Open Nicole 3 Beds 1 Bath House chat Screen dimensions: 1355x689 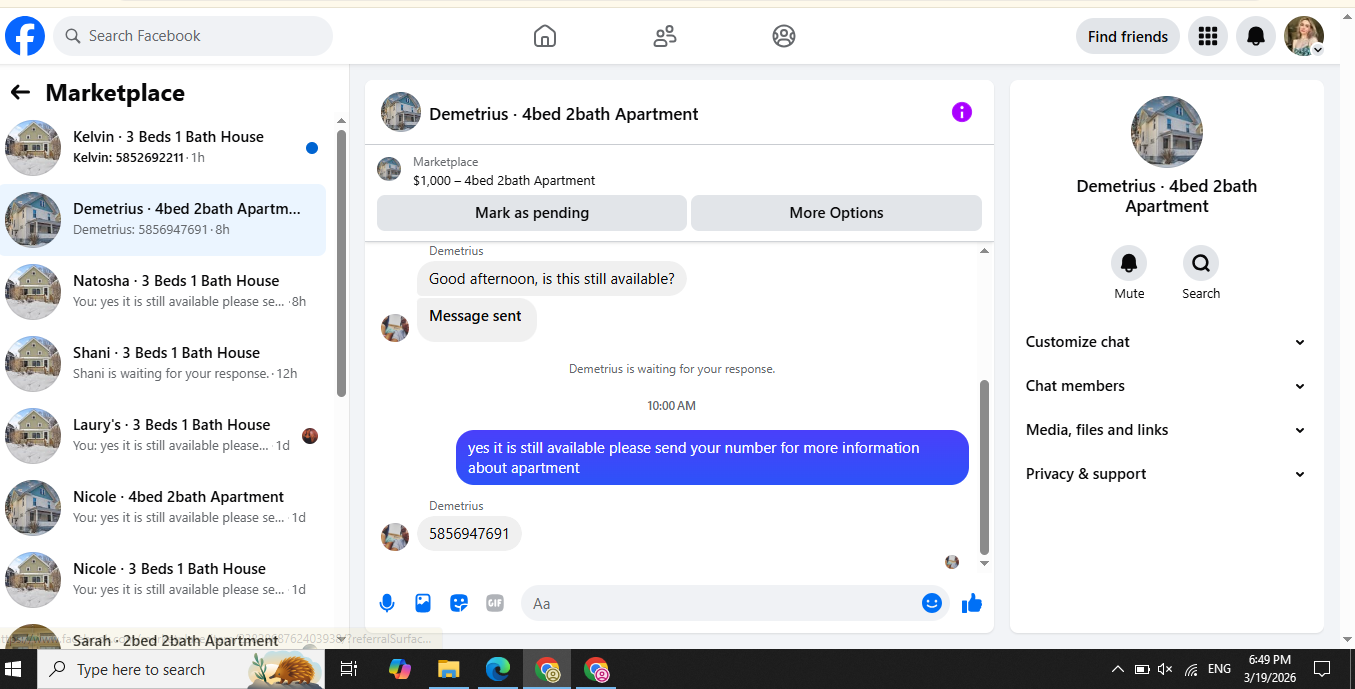(x=165, y=580)
